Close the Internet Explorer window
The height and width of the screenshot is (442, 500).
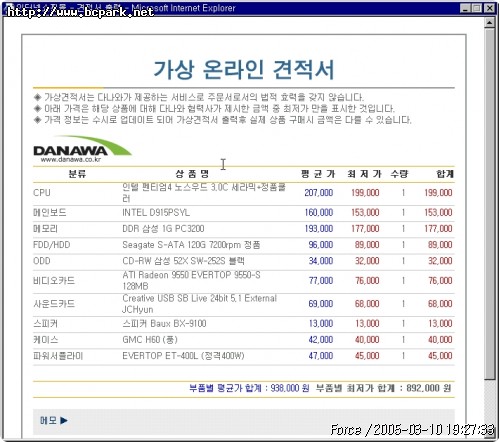[489, 8]
